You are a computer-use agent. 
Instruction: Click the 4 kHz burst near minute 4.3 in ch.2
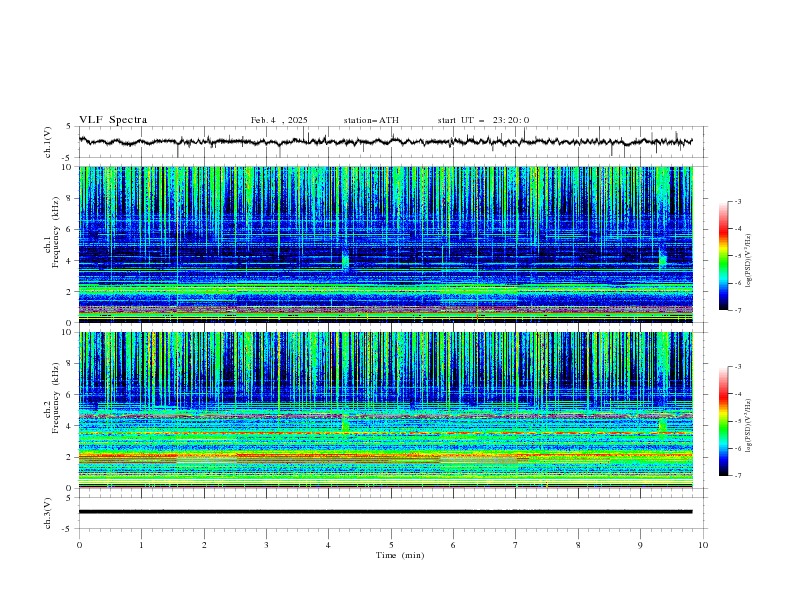coord(345,423)
